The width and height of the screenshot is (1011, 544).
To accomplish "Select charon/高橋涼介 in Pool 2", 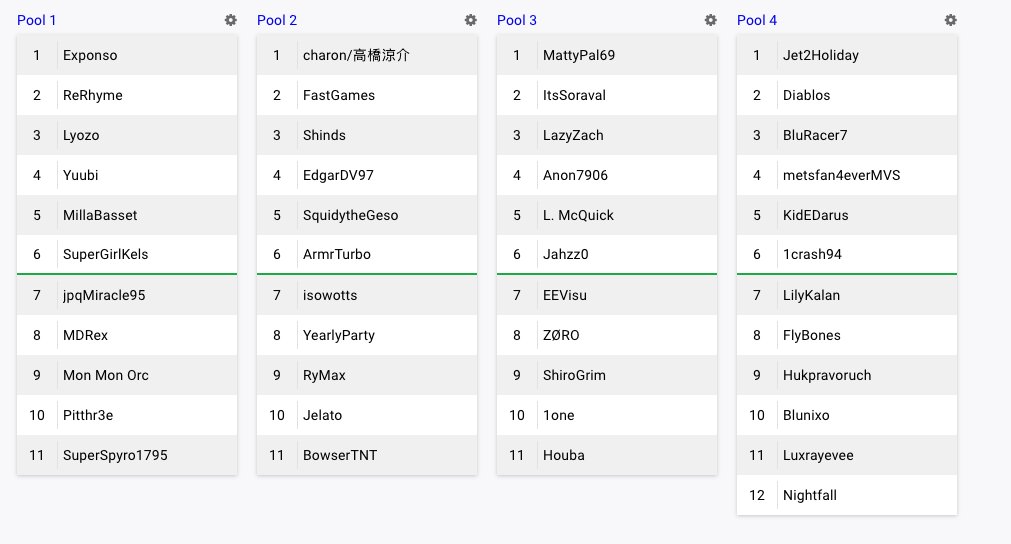I will (x=367, y=55).
